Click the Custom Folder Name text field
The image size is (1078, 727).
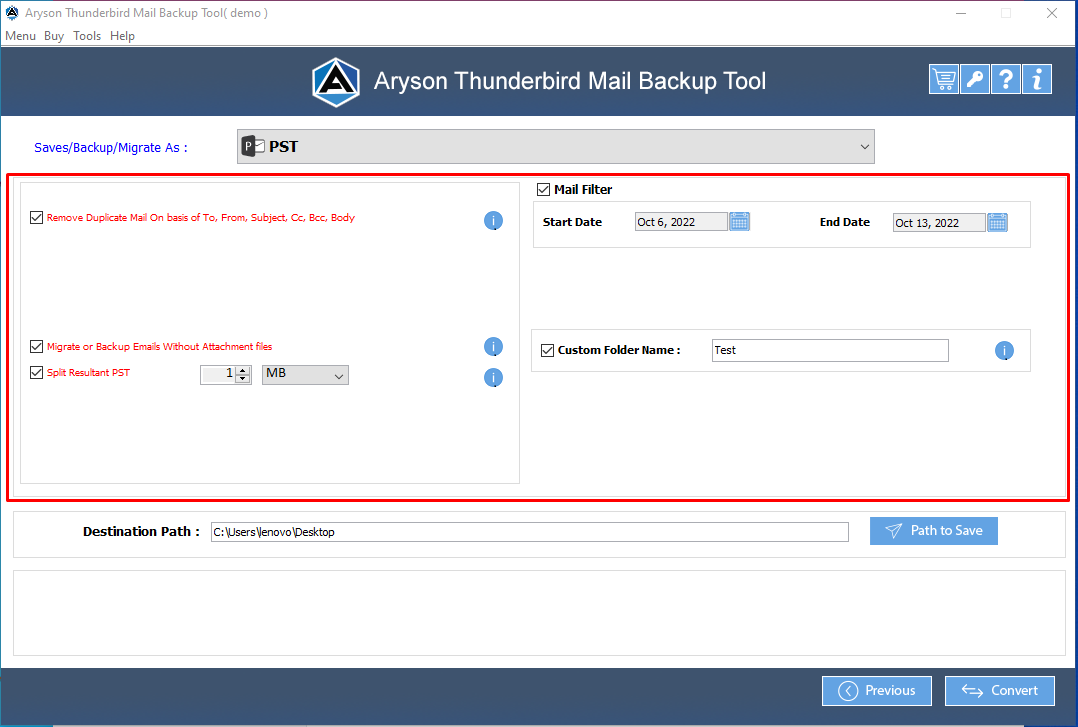tap(830, 350)
